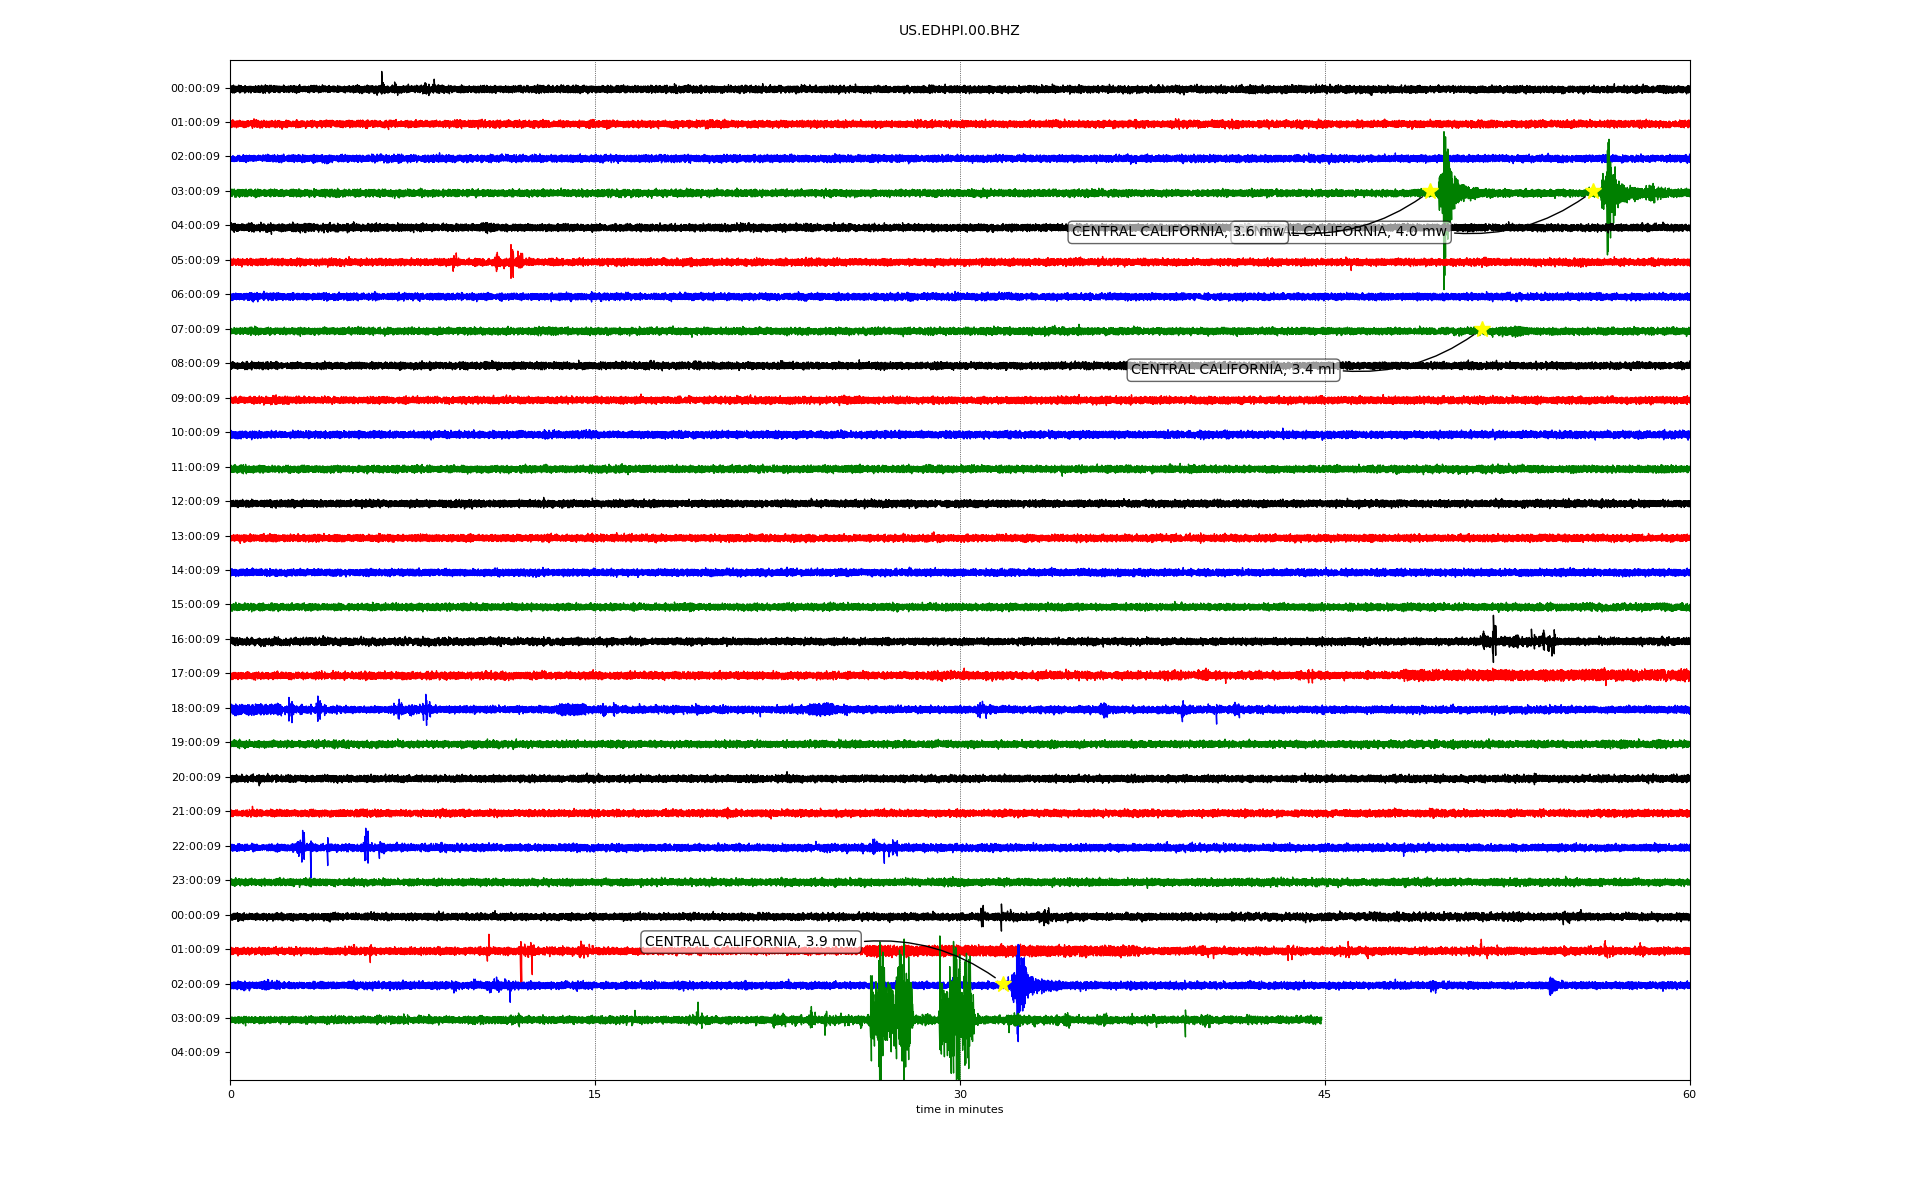Click the CENTRAL CALIFORNIA 3.4 ml label
This screenshot has width=1920, height=1200.
[x=1232, y=370]
